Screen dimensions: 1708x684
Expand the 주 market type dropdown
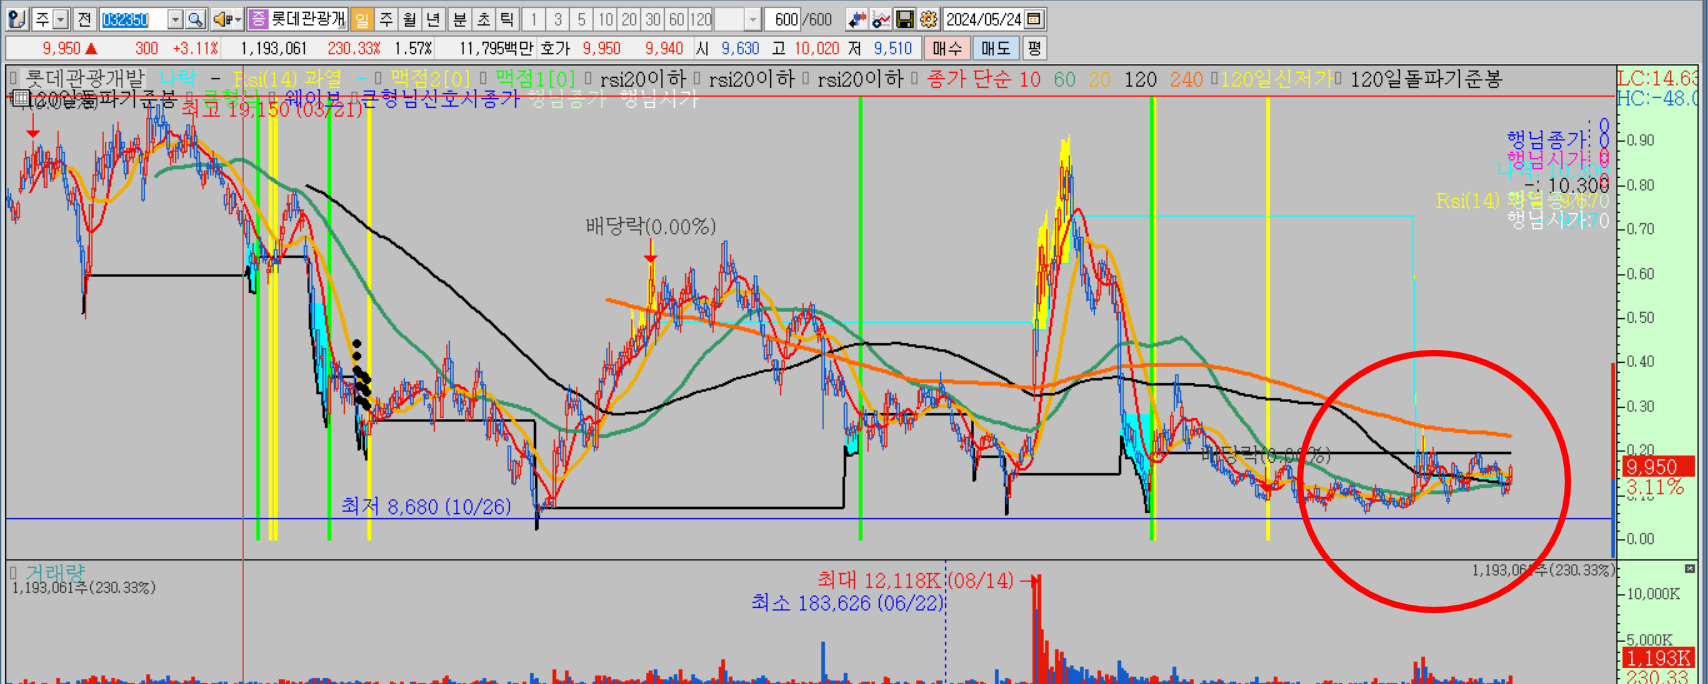coord(61,19)
